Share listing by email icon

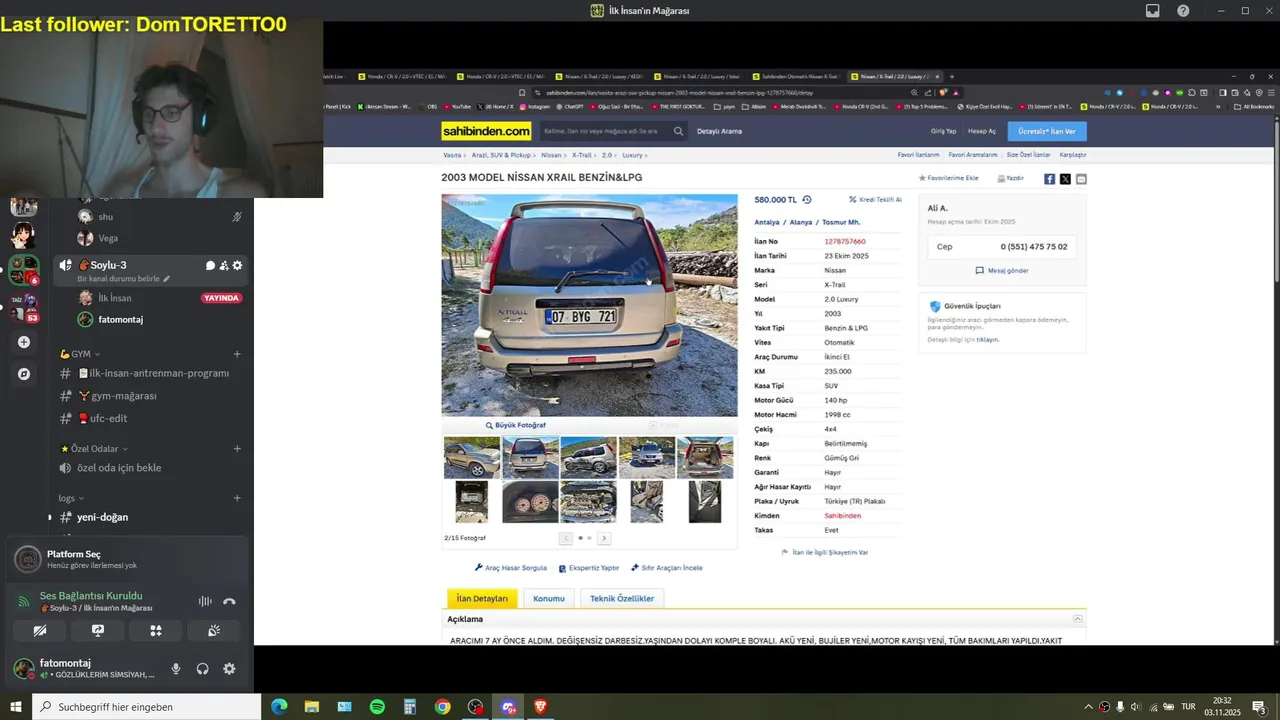[1081, 179]
